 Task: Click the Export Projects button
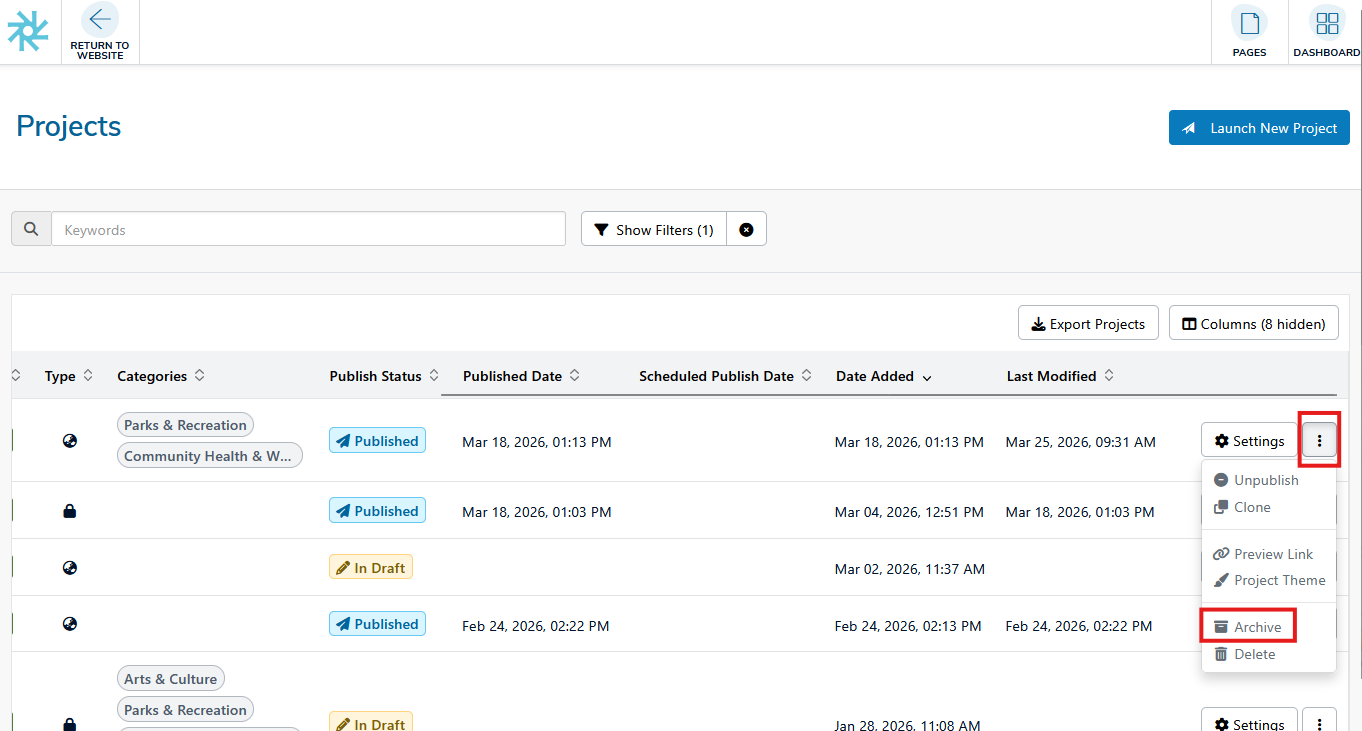(1088, 324)
